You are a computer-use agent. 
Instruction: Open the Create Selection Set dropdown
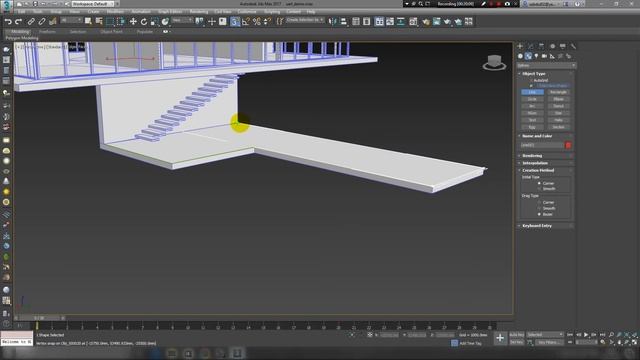pos(305,20)
